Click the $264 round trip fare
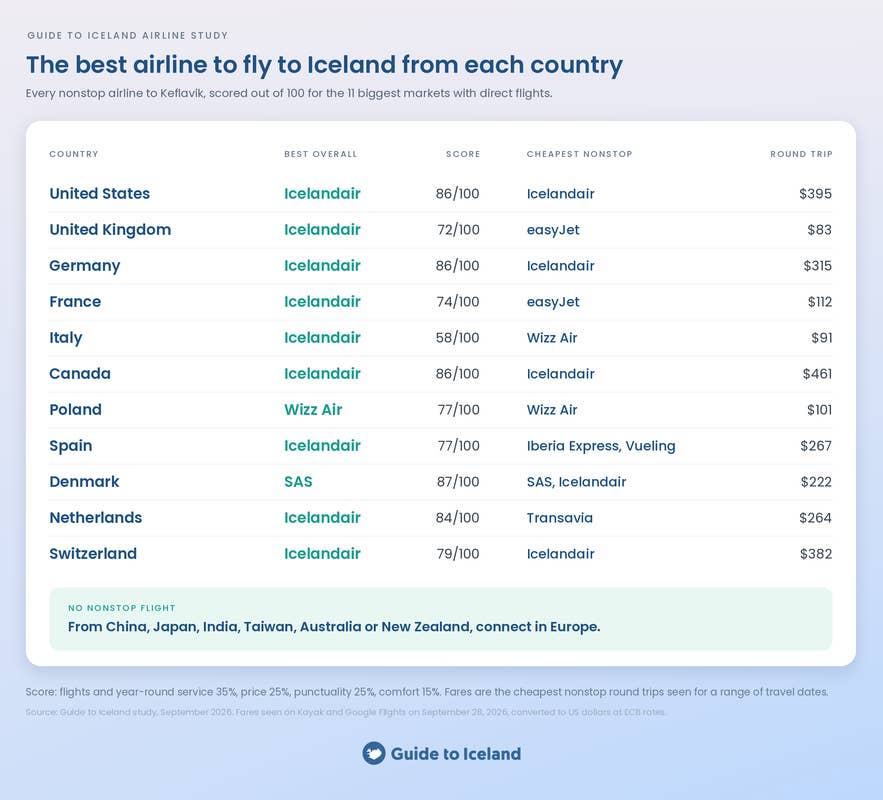The width and height of the screenshot is (883, 800). pyautogui.click(x=815, y=518)
